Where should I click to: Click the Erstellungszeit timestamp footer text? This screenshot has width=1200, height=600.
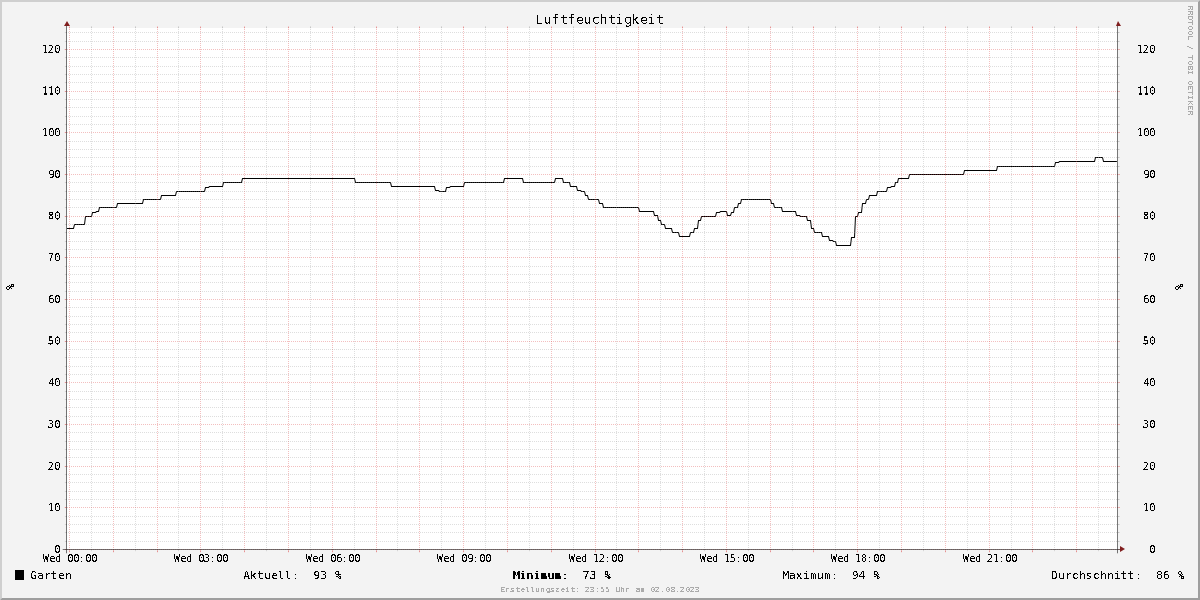tap(600, 590)
